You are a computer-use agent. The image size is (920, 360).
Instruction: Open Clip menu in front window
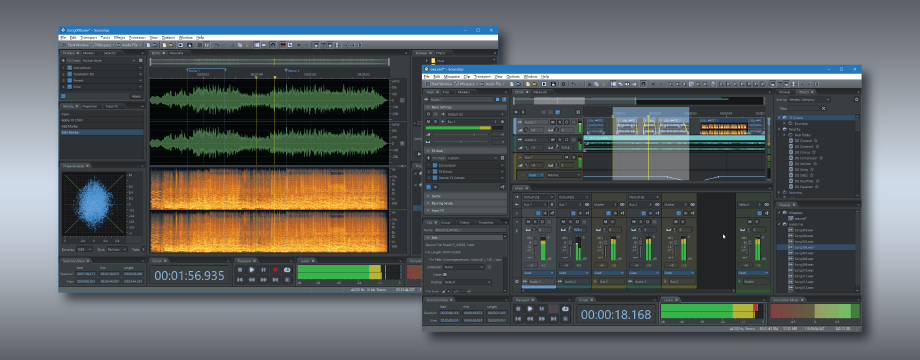[x=467, y=77]
